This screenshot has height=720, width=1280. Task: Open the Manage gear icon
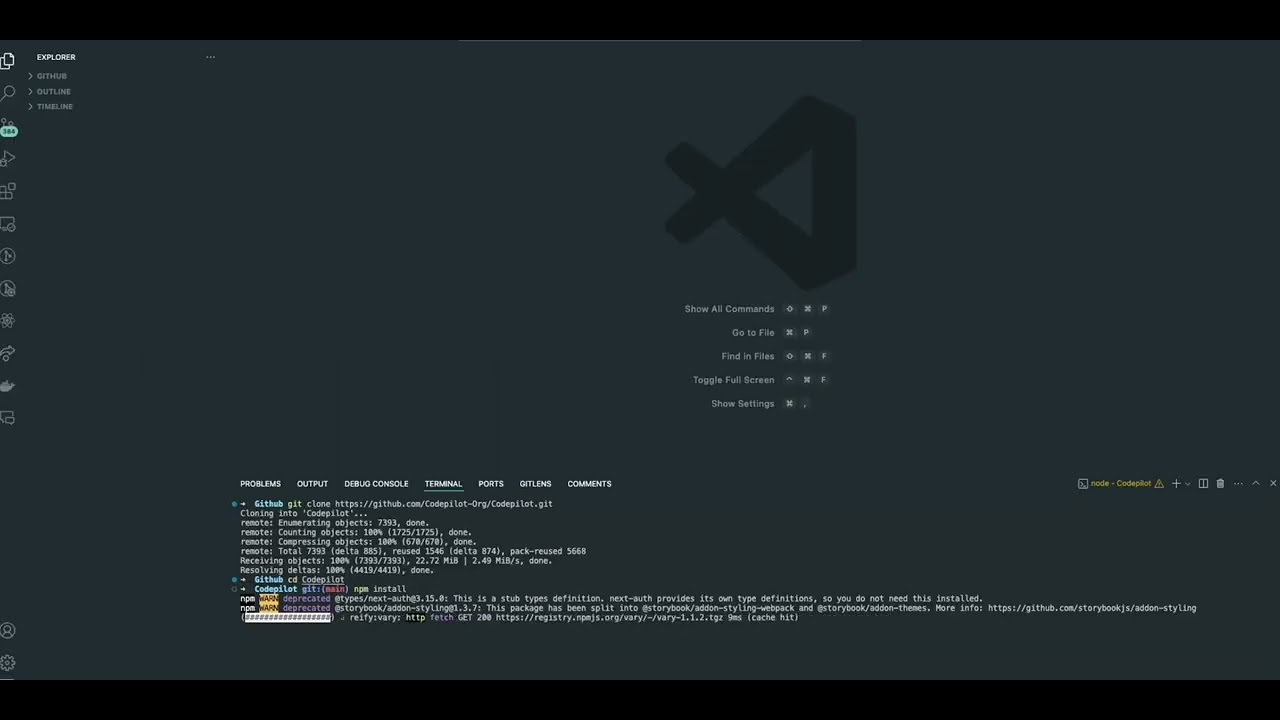[x=8, y=663]
